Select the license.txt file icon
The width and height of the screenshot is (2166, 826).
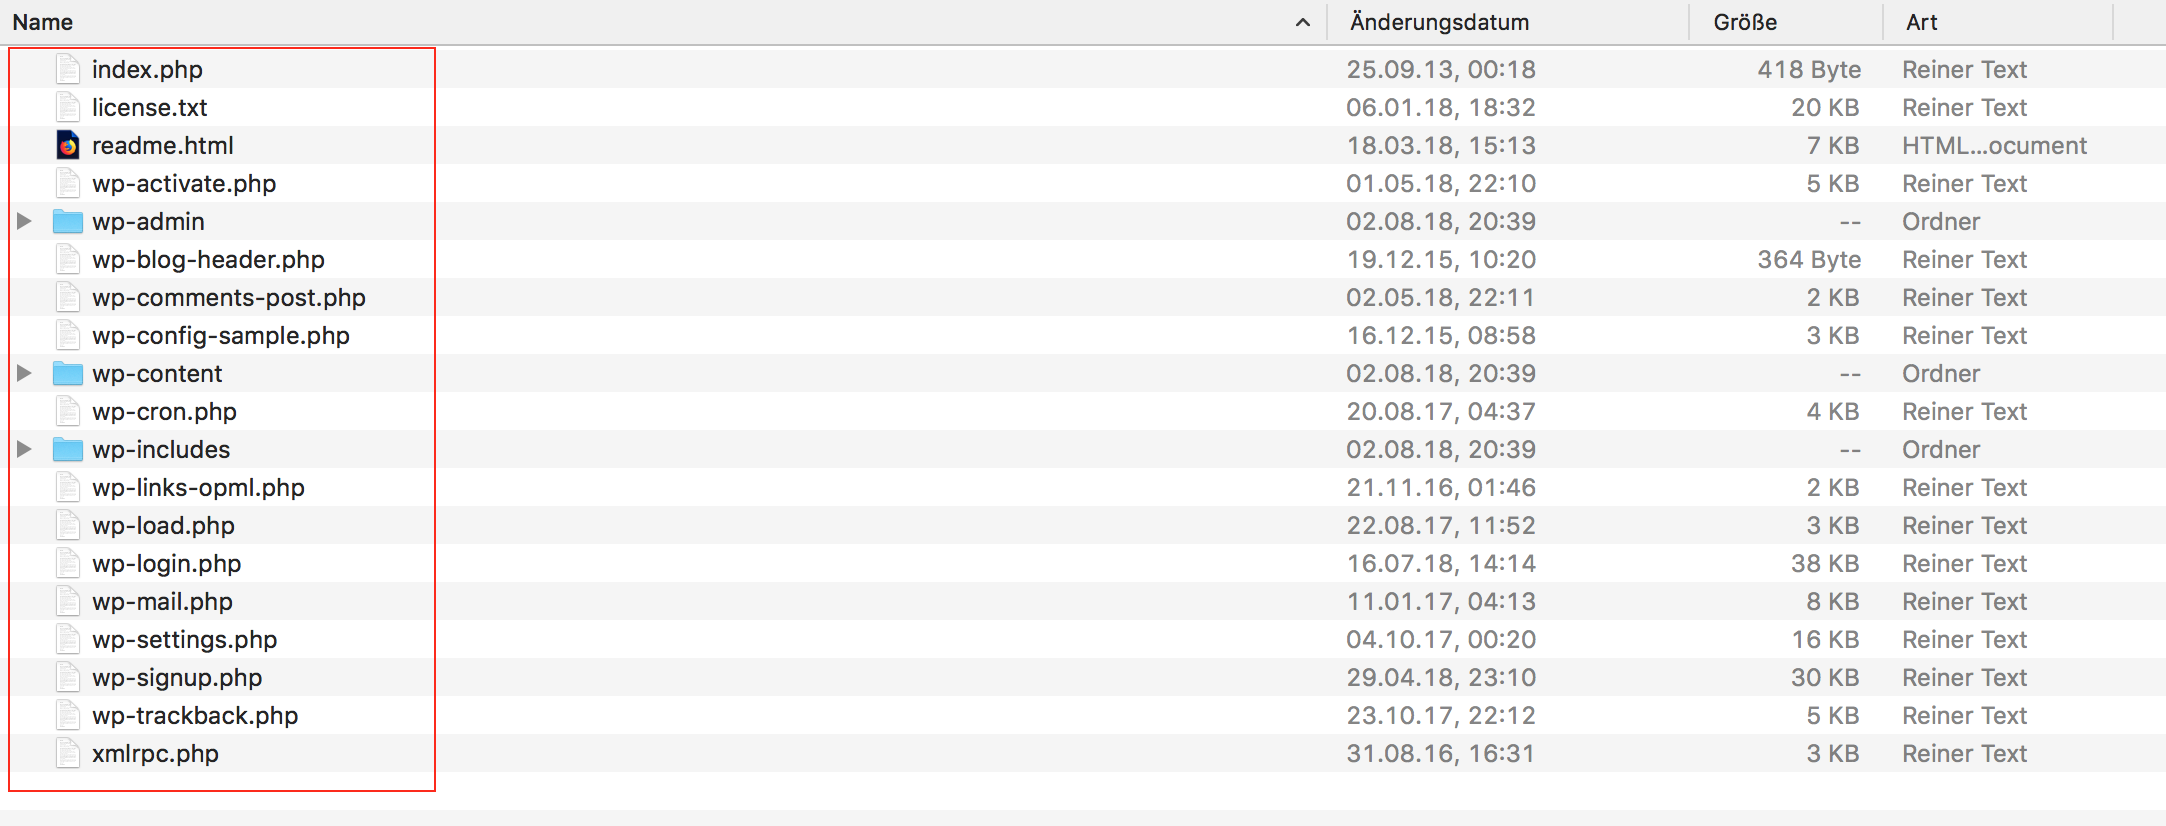68,108
